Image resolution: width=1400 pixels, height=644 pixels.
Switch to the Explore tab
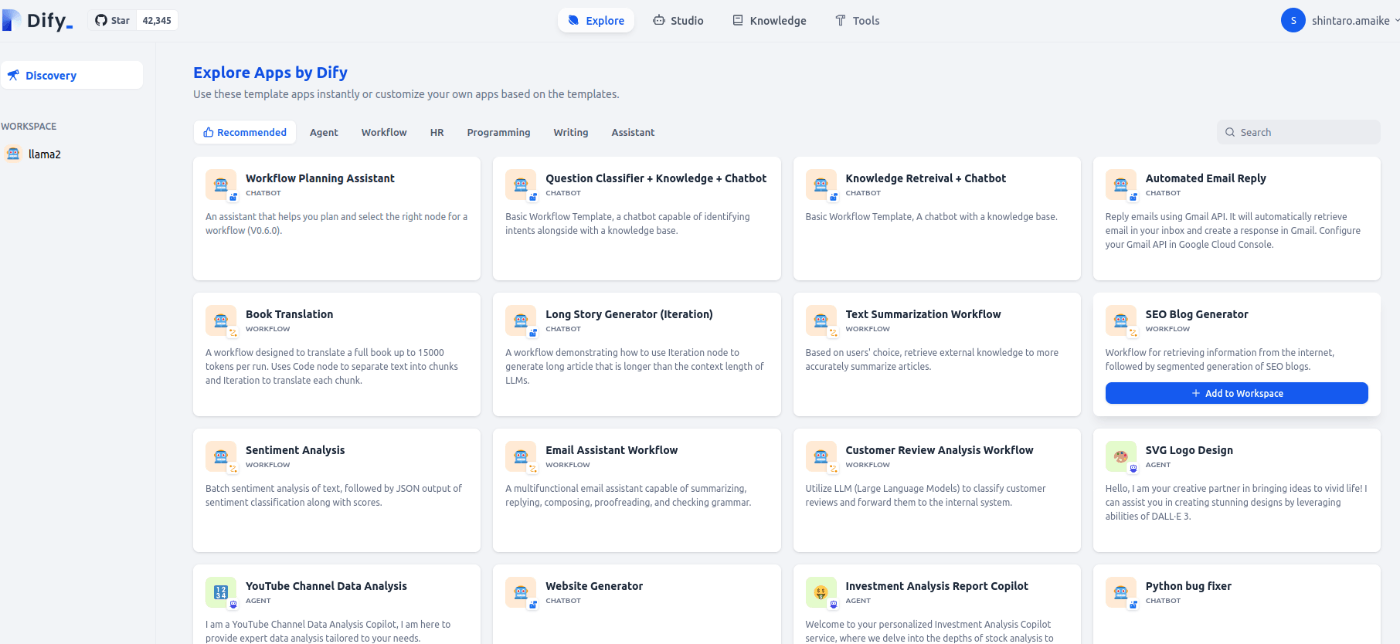click(596, 20)
